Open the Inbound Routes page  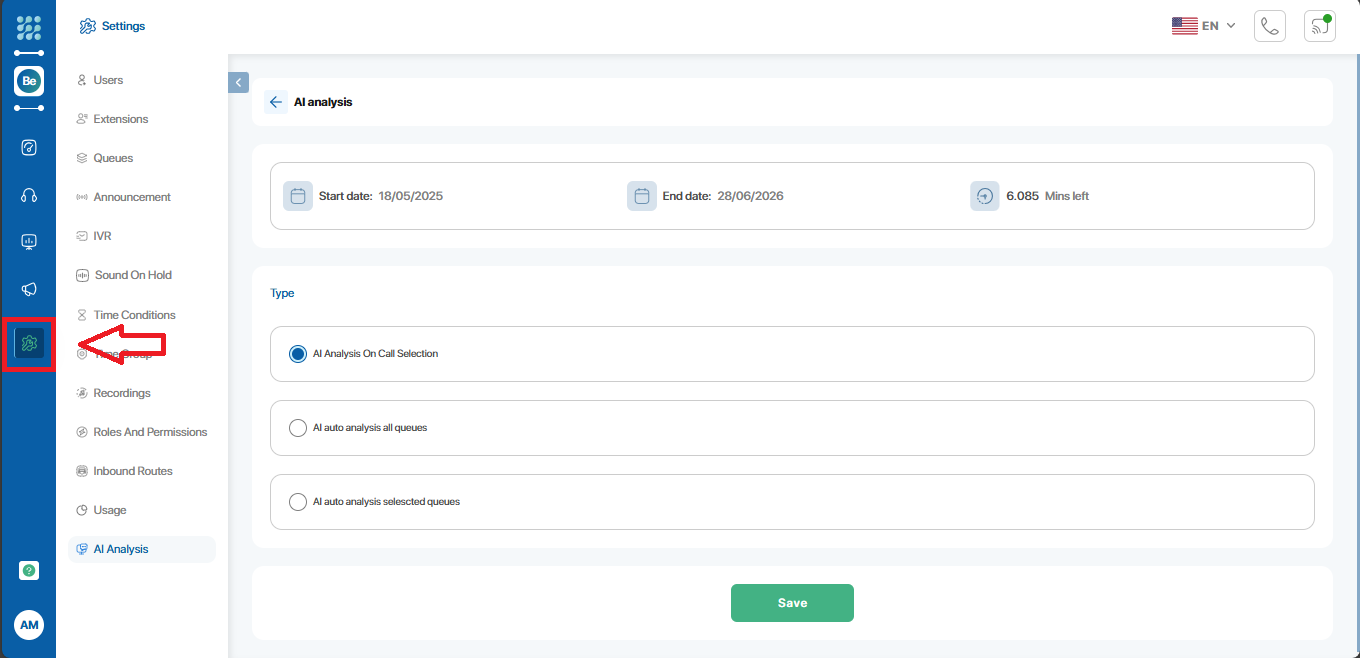coord(132,471)
